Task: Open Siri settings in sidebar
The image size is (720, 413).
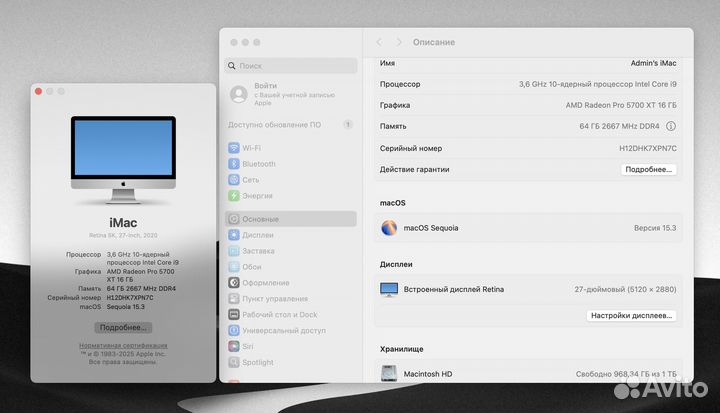Action: click(x=291, y=346)
